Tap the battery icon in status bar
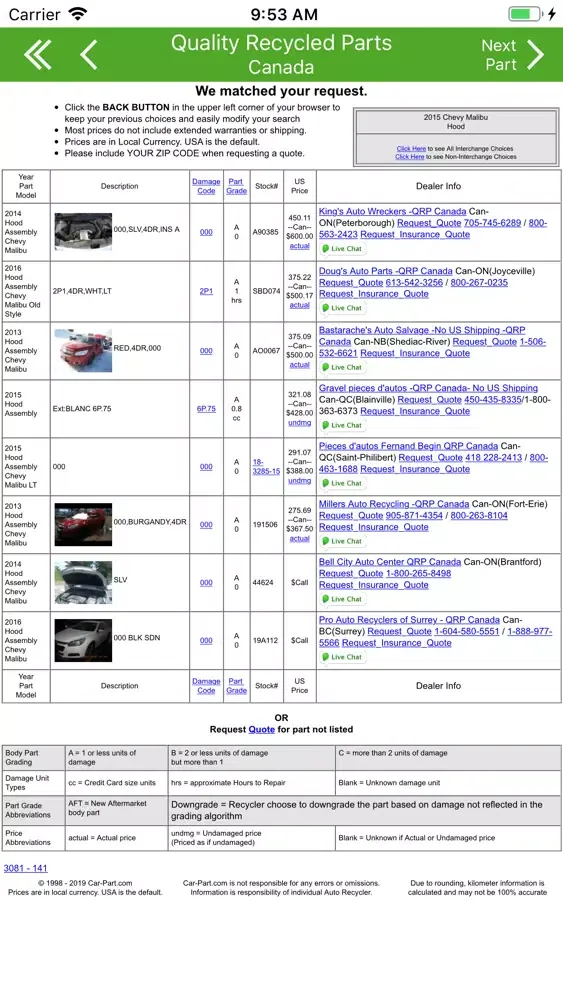This screenshot has width=563, height=1000. [x=527, y=13]
